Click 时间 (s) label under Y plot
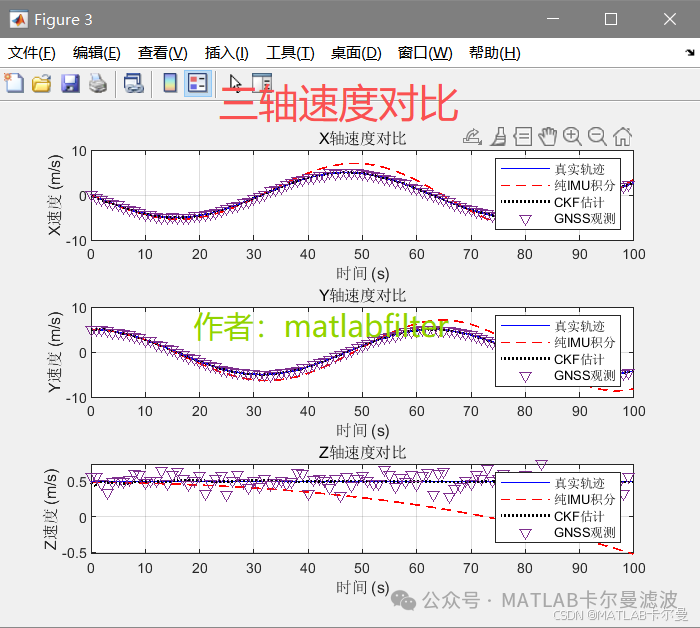 point(362,430)
